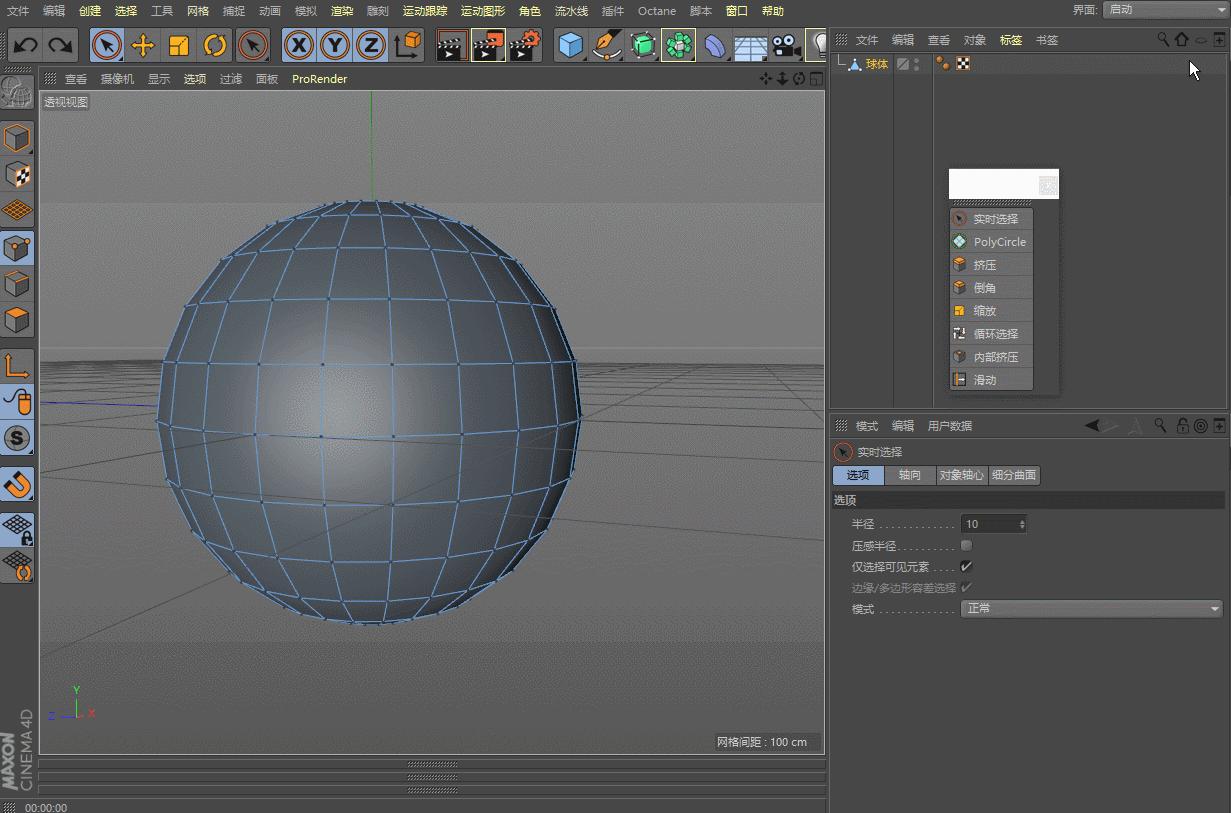Click Locked Workplane grid icon
1231x813 pixels.
tap(17, 529)
